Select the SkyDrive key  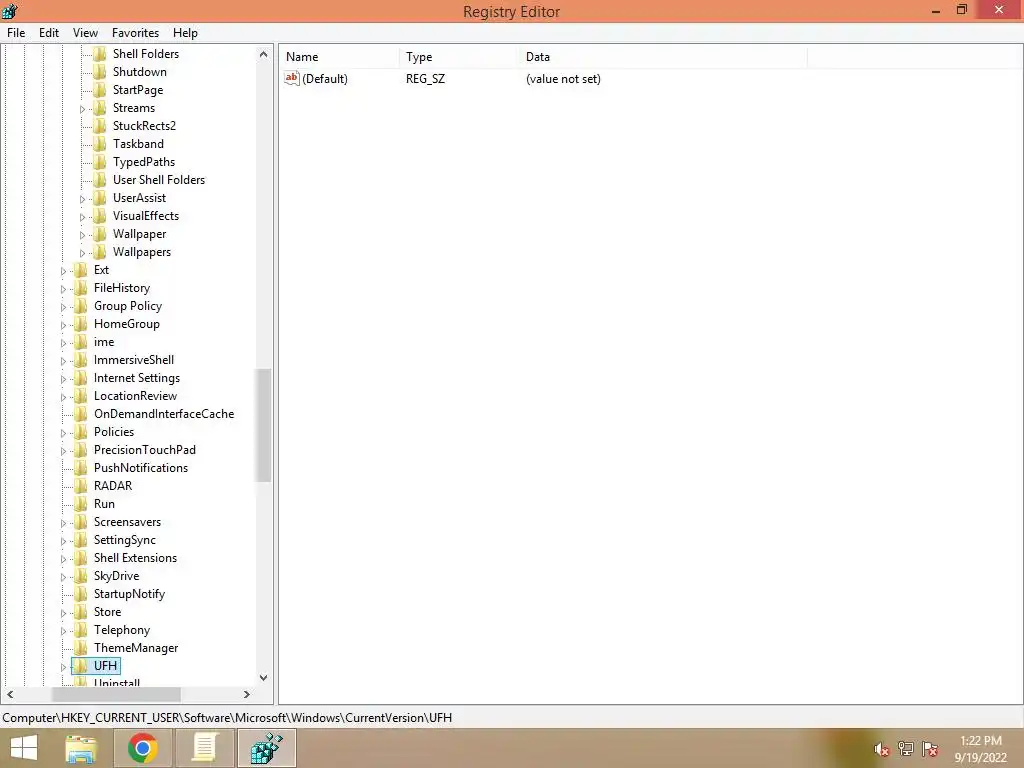coord(116,576)
